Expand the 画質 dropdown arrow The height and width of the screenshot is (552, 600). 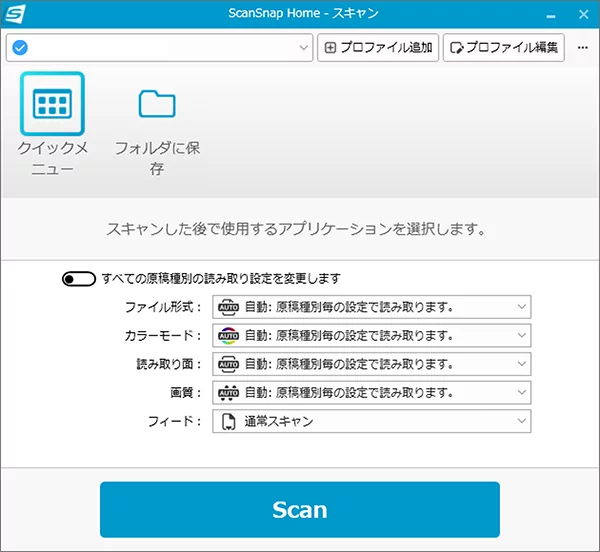[522, 392]
